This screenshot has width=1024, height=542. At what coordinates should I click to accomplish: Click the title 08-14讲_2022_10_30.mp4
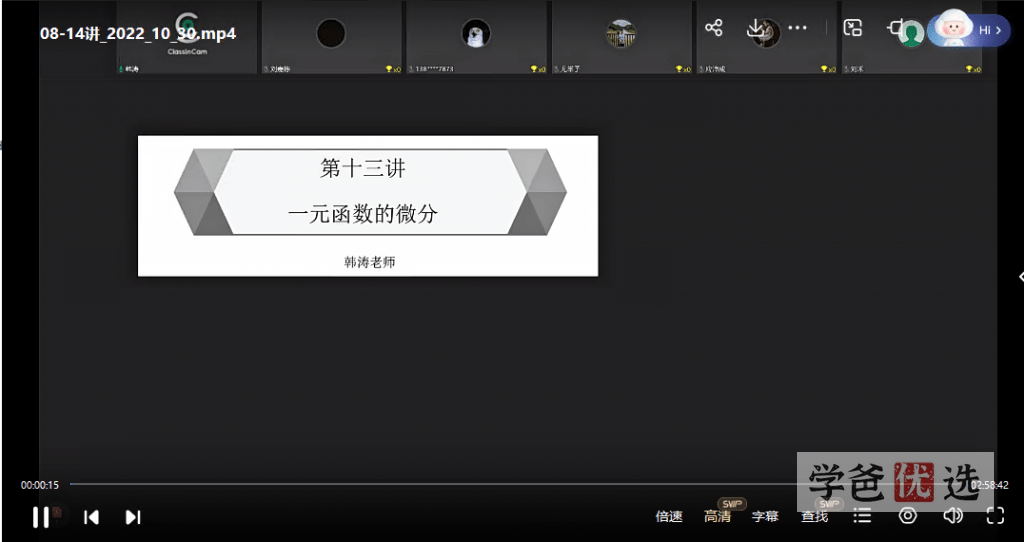pyautogui.click(x=138, y=34)
